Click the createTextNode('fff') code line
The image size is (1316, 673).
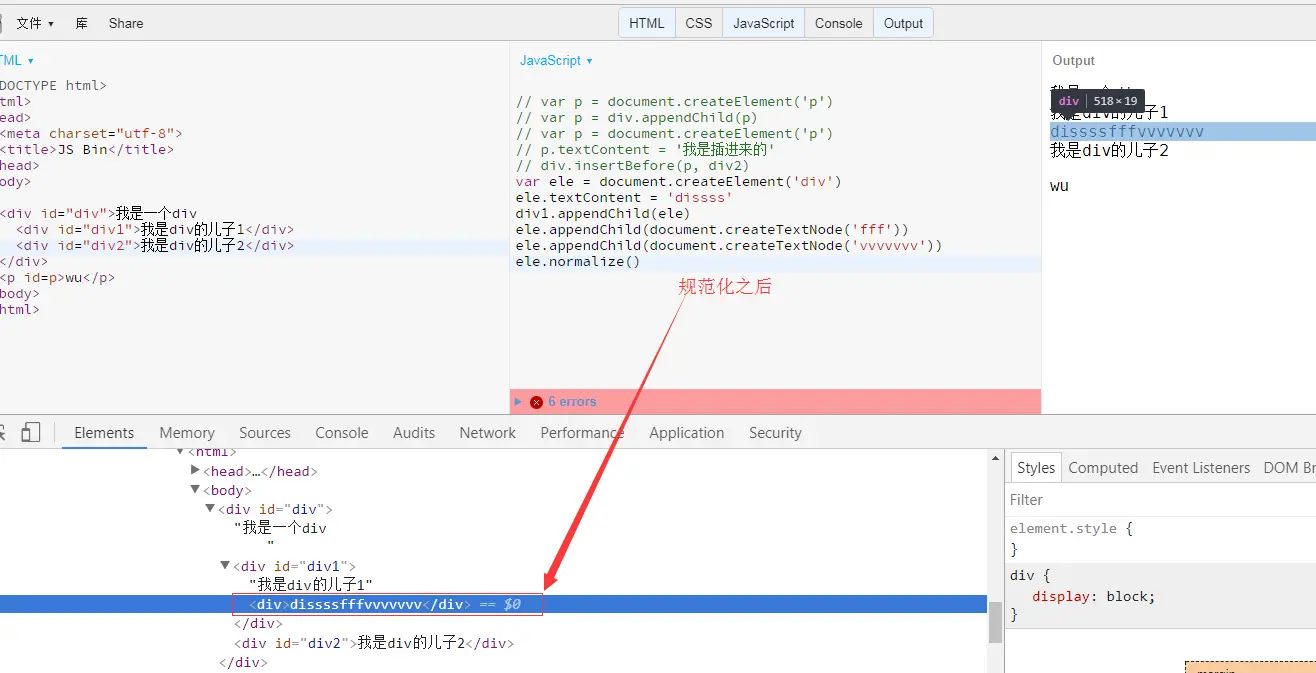[711, 230]
